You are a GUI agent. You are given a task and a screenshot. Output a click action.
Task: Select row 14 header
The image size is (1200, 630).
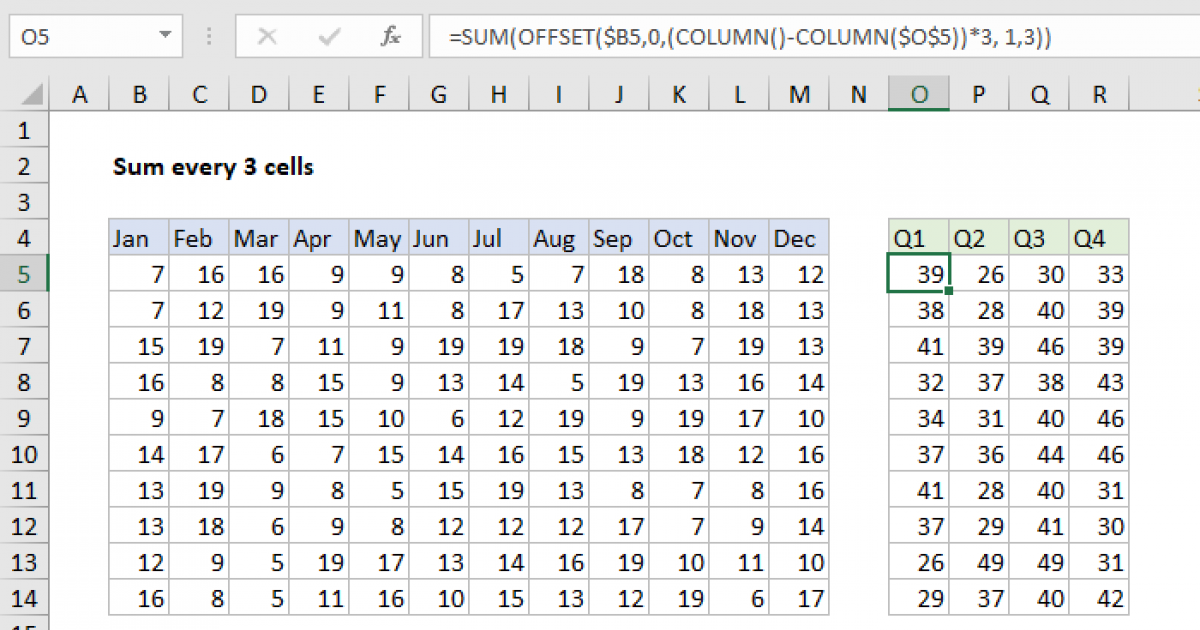(x=24, y=598)
